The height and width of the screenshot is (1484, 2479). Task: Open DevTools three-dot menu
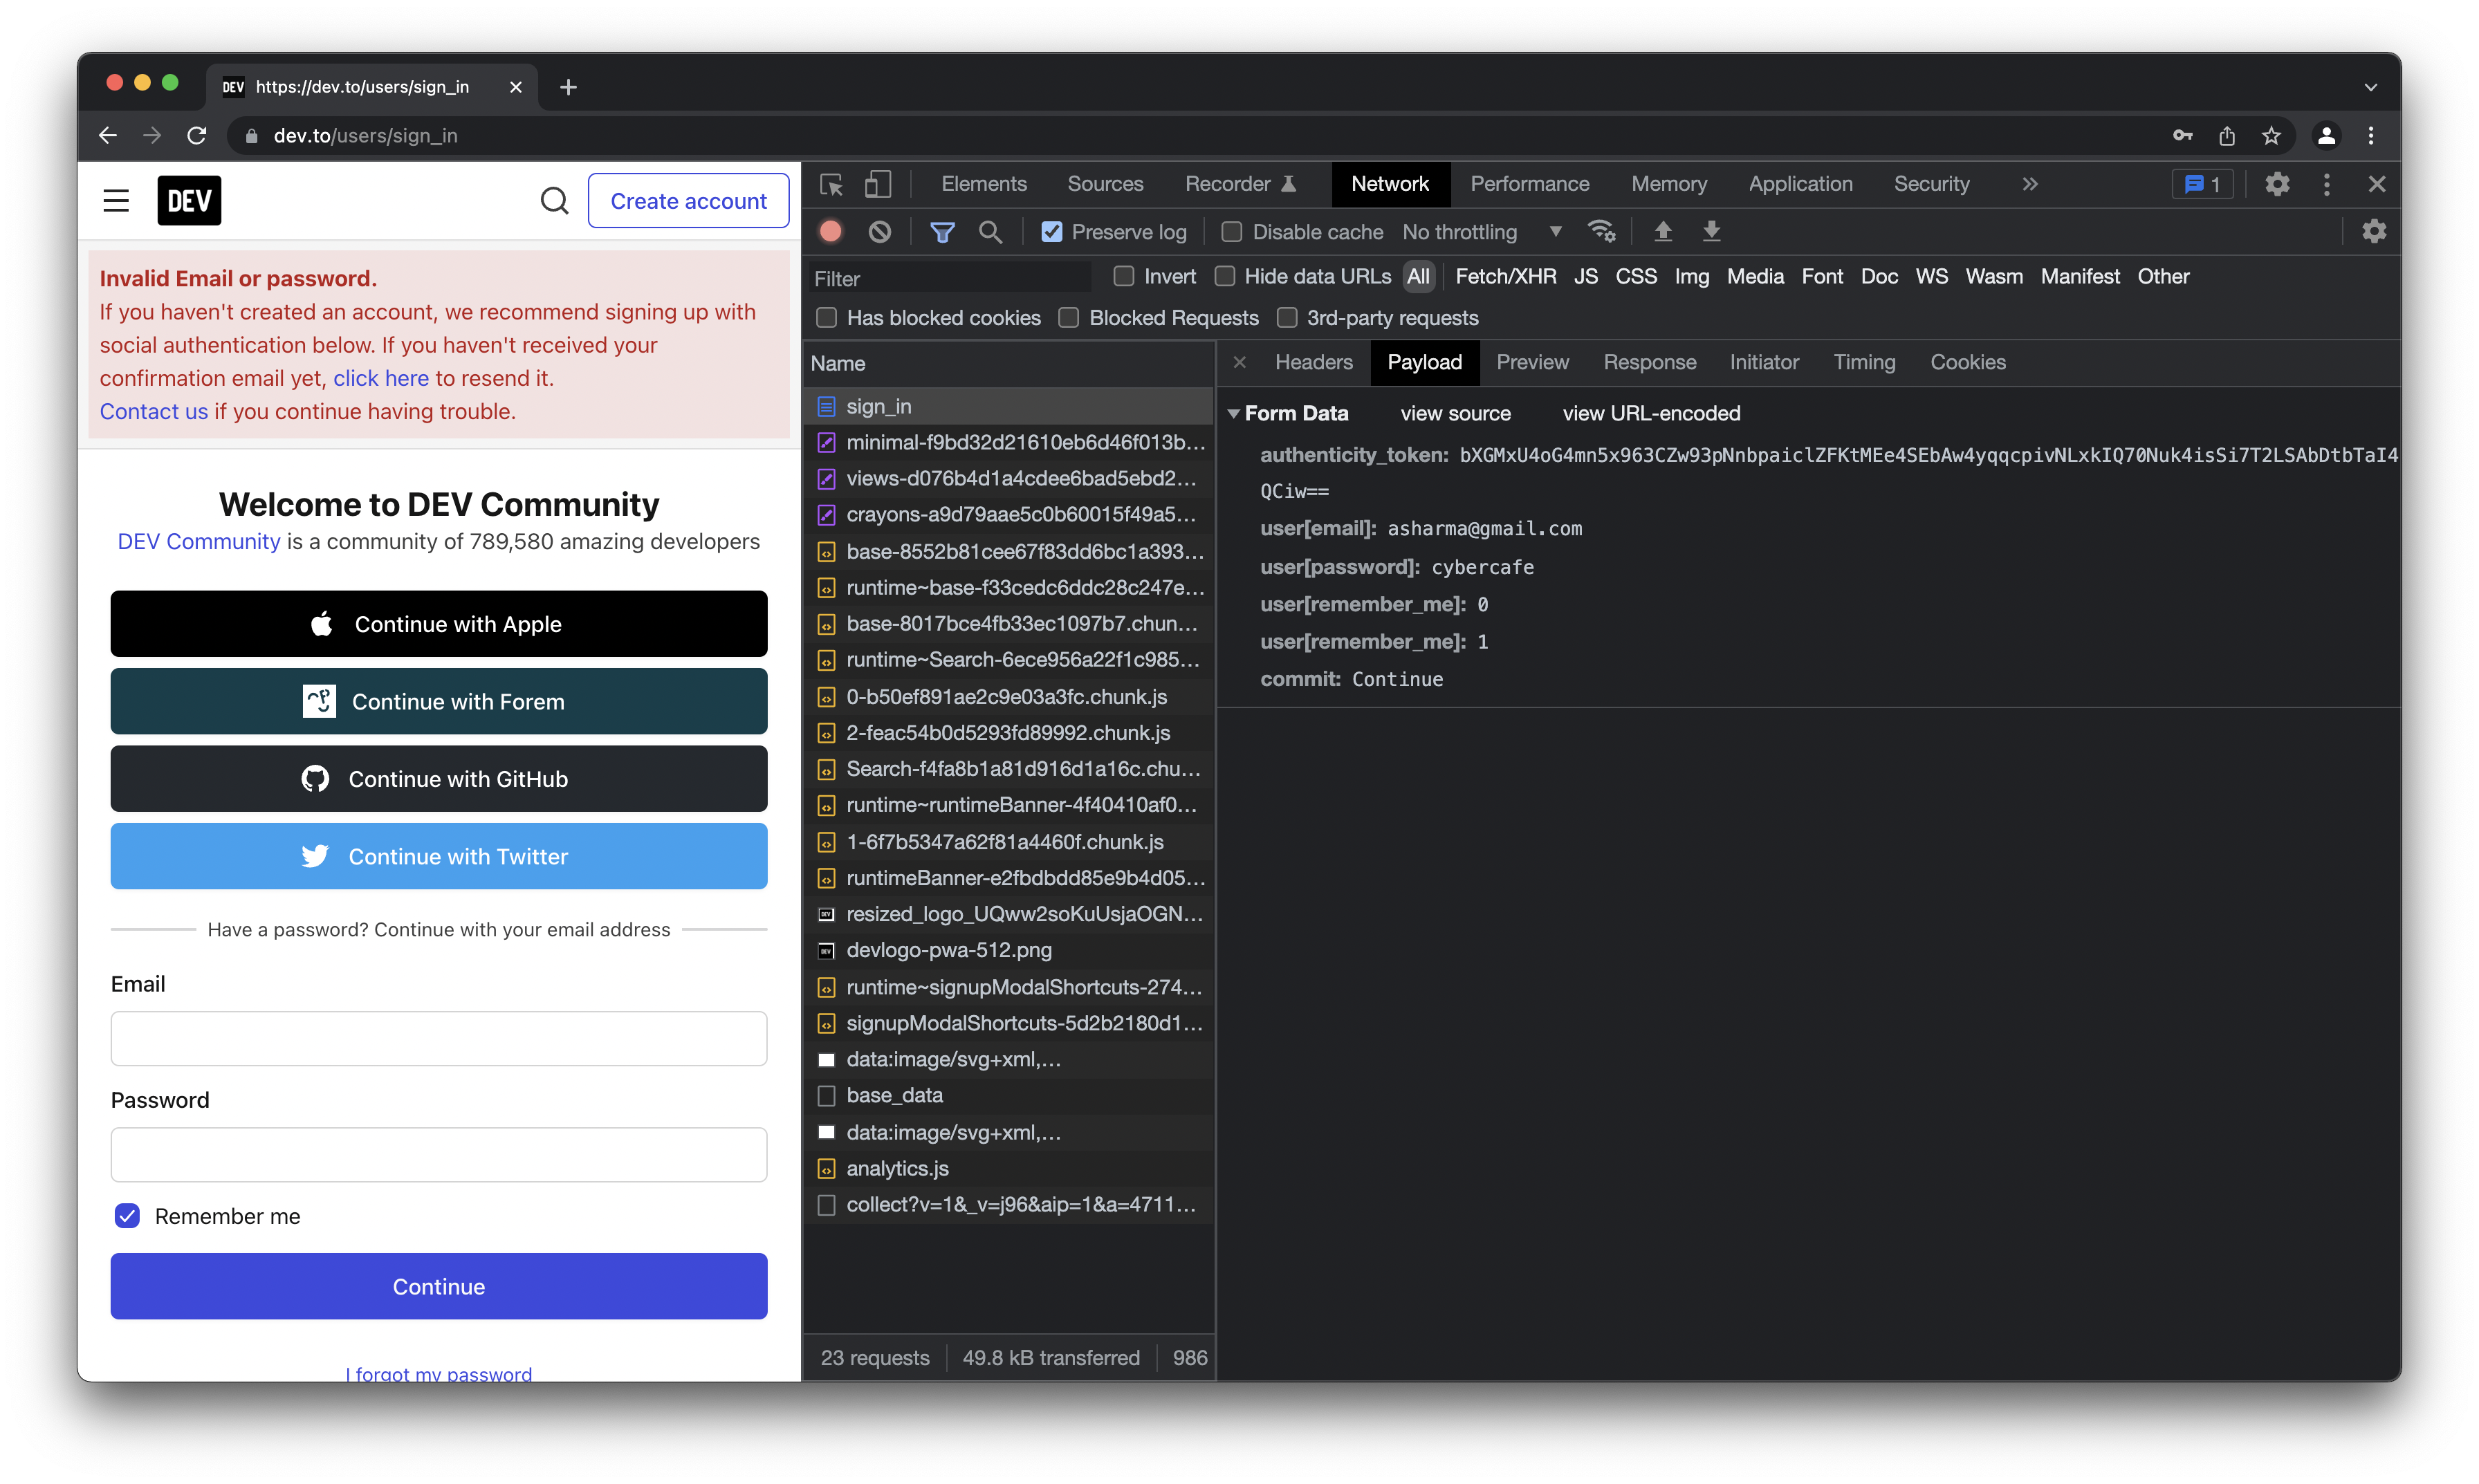(2326, 184)
